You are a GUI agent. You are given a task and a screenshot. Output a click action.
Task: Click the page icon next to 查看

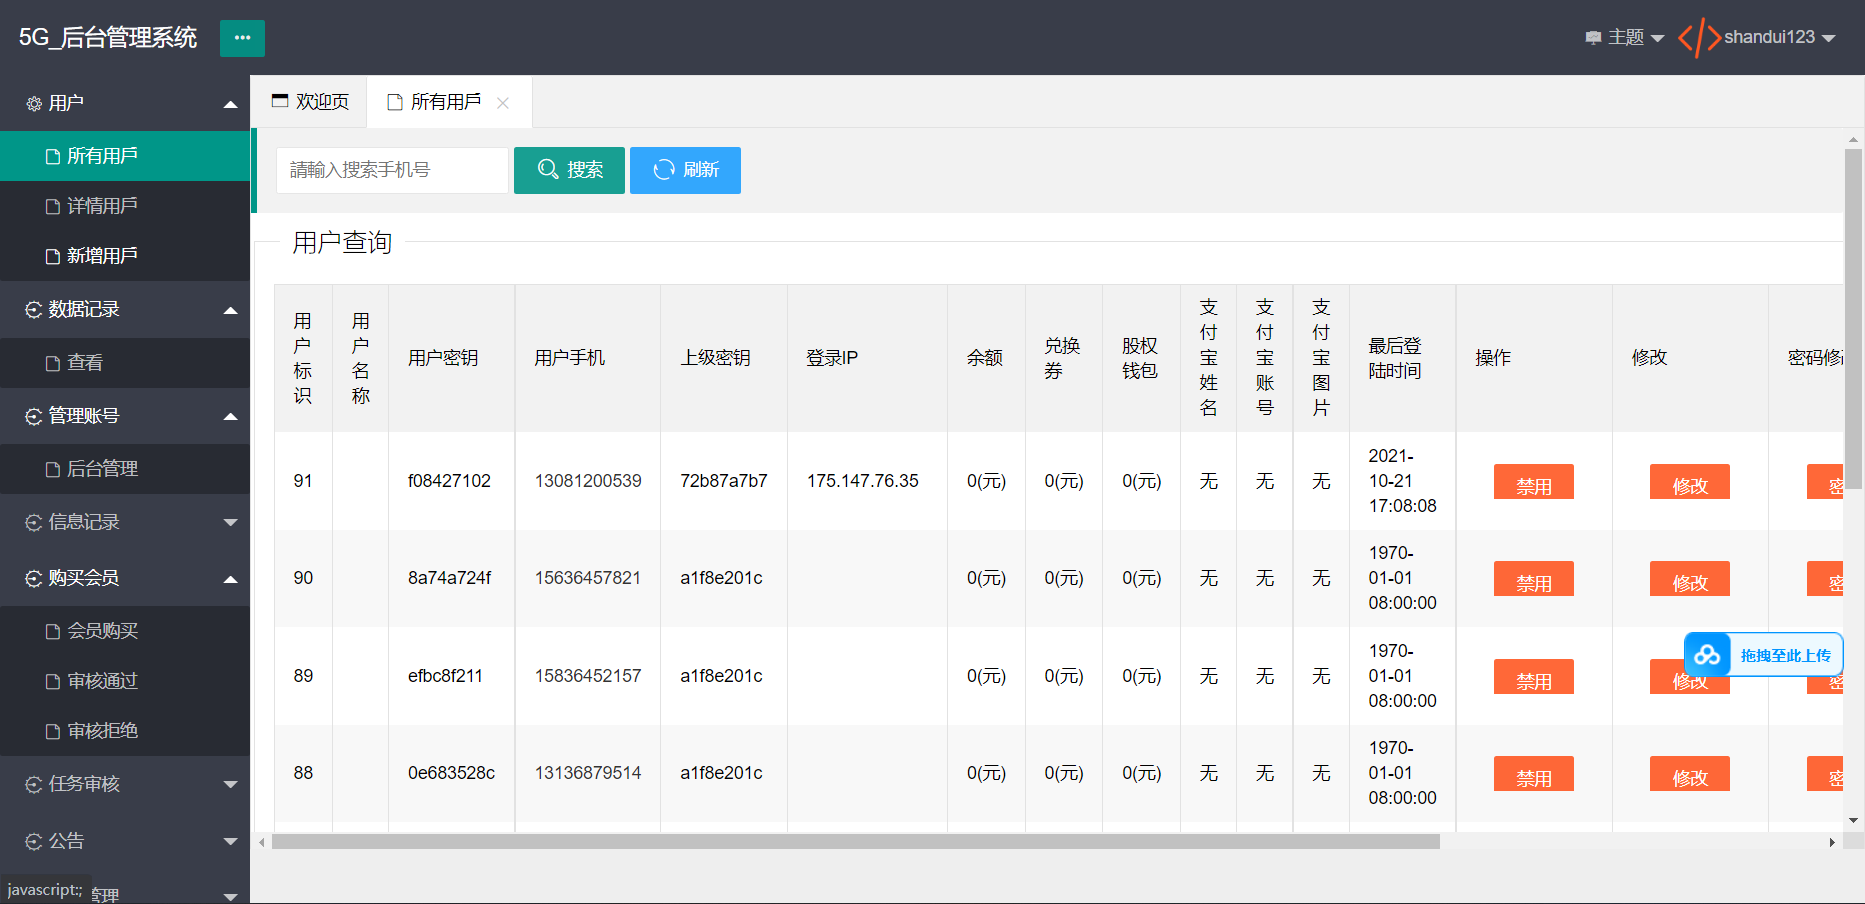point(53,364)
